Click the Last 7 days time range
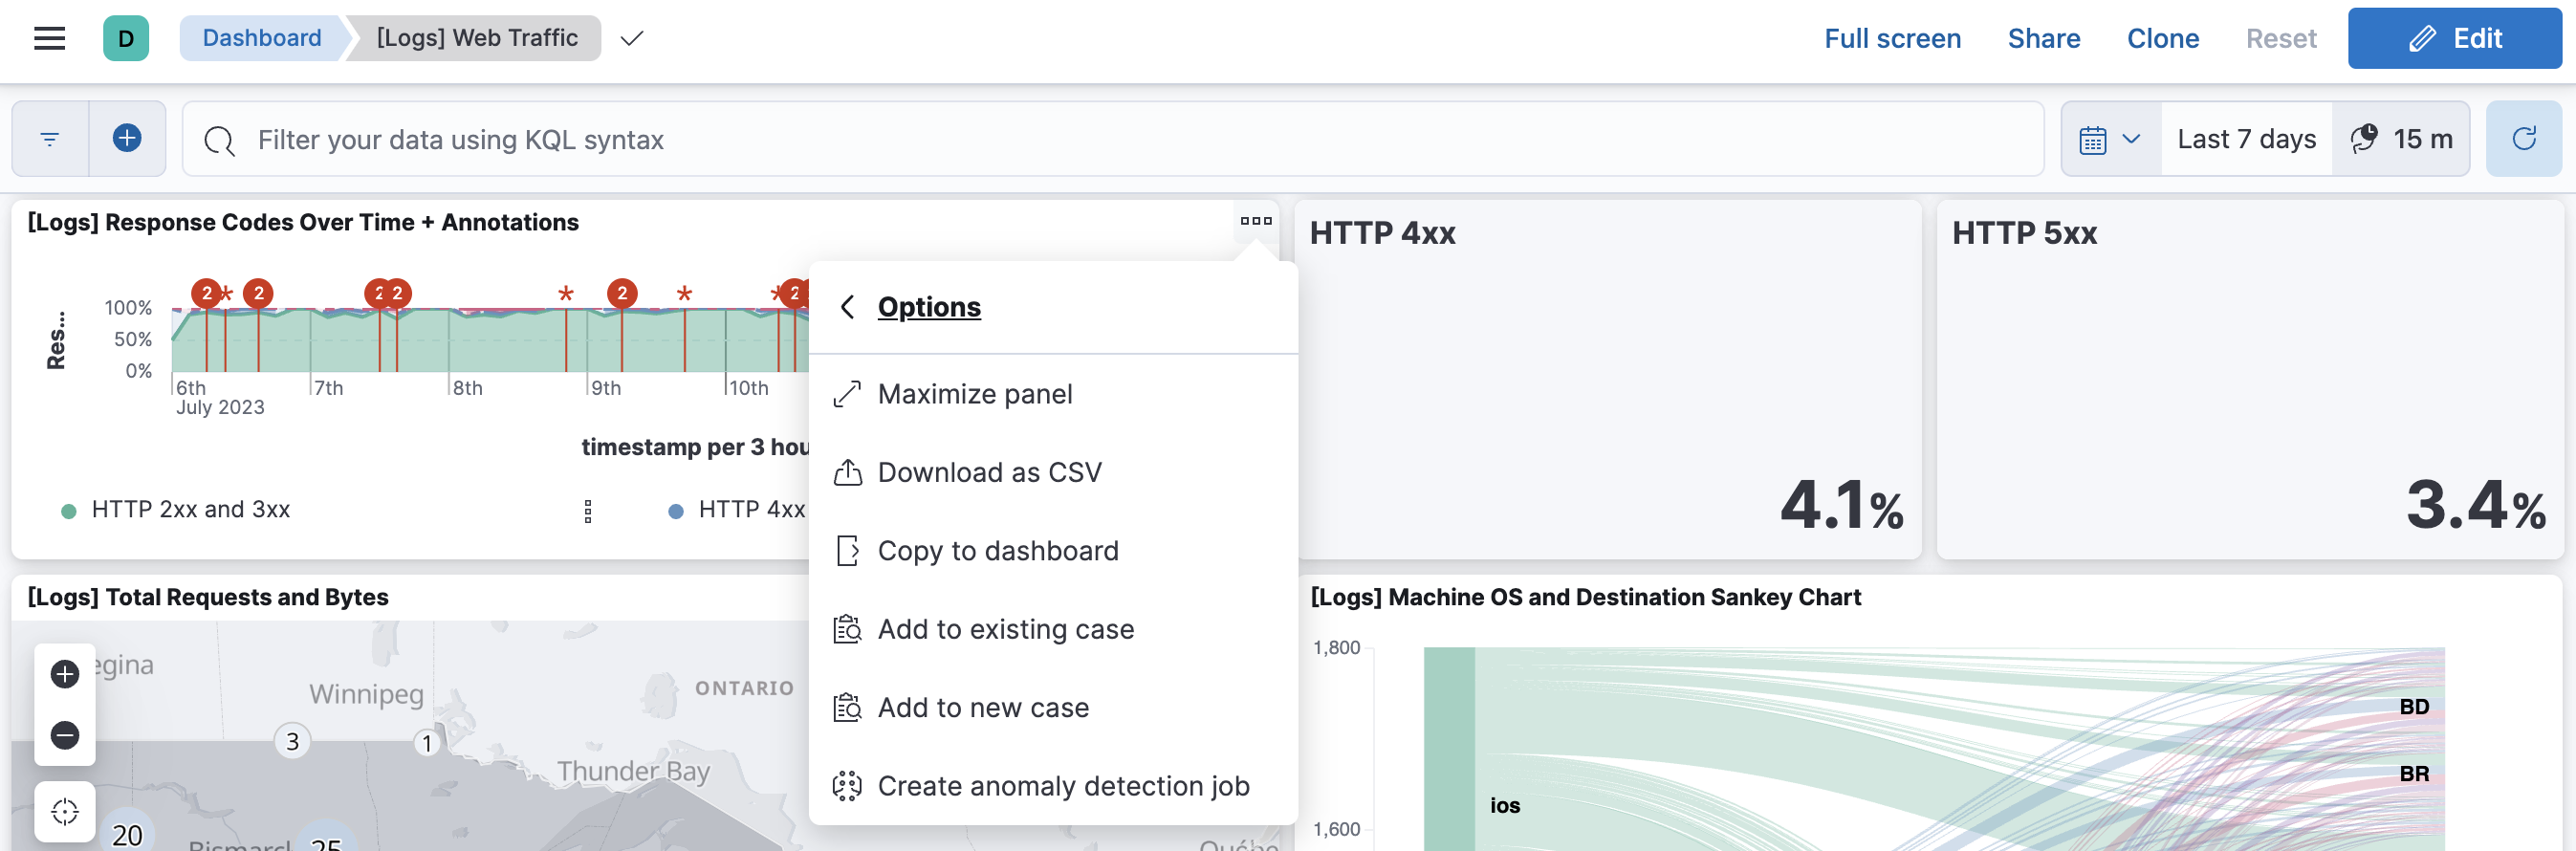Image resolution: width=2576 pixels, height=851 pixels. pyautogui.click(x=2246, y=139)
